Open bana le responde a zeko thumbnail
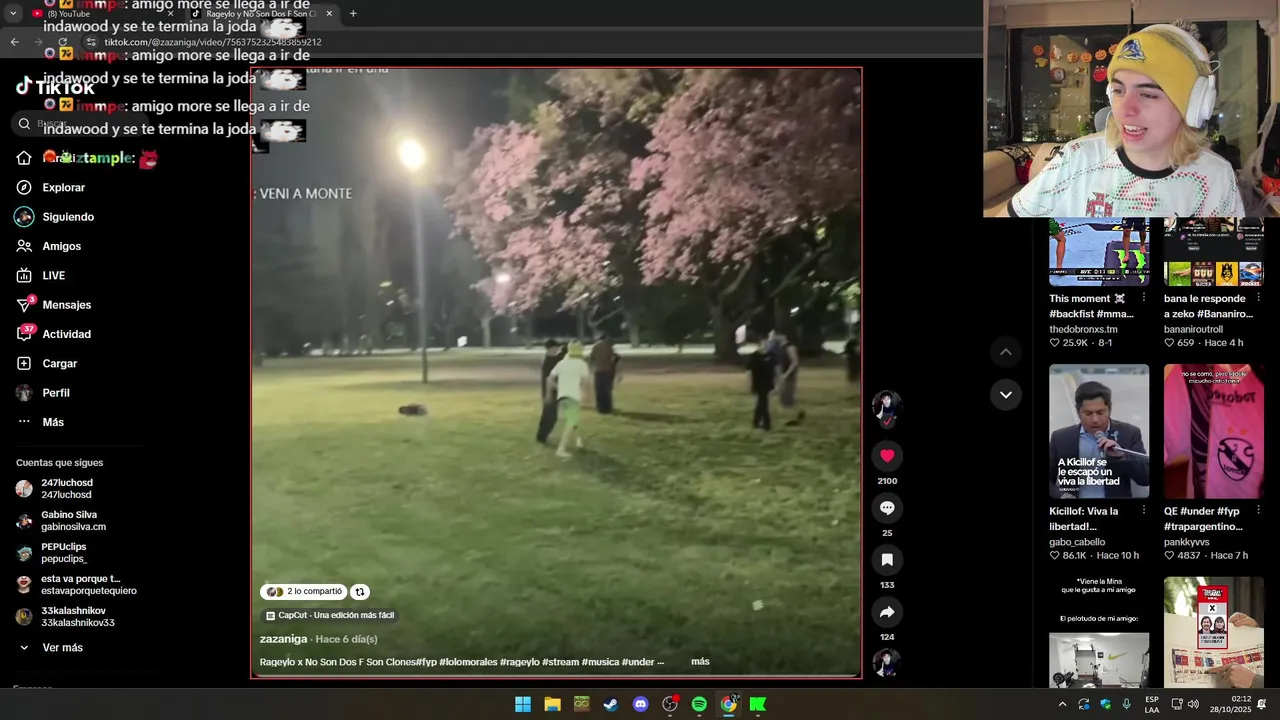The height and width of the screenshot is (720, 1280). point(1214,252)
